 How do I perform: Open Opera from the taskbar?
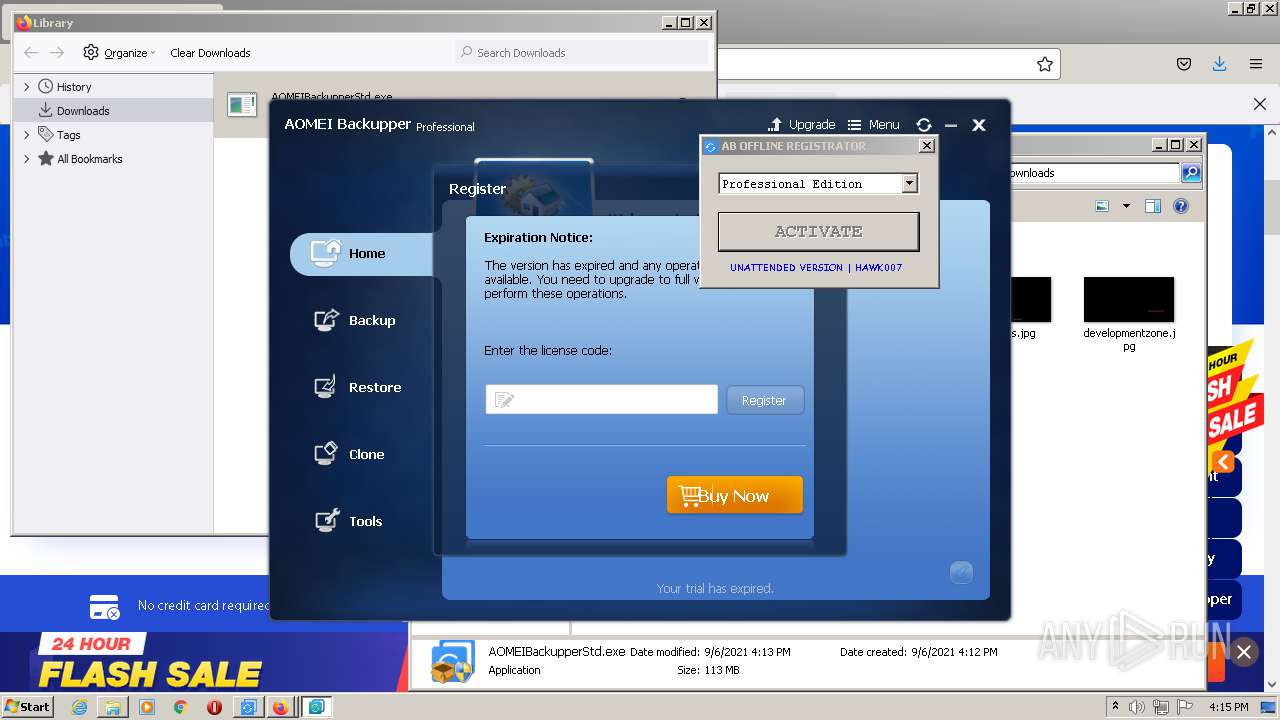[x=214, y=707]
